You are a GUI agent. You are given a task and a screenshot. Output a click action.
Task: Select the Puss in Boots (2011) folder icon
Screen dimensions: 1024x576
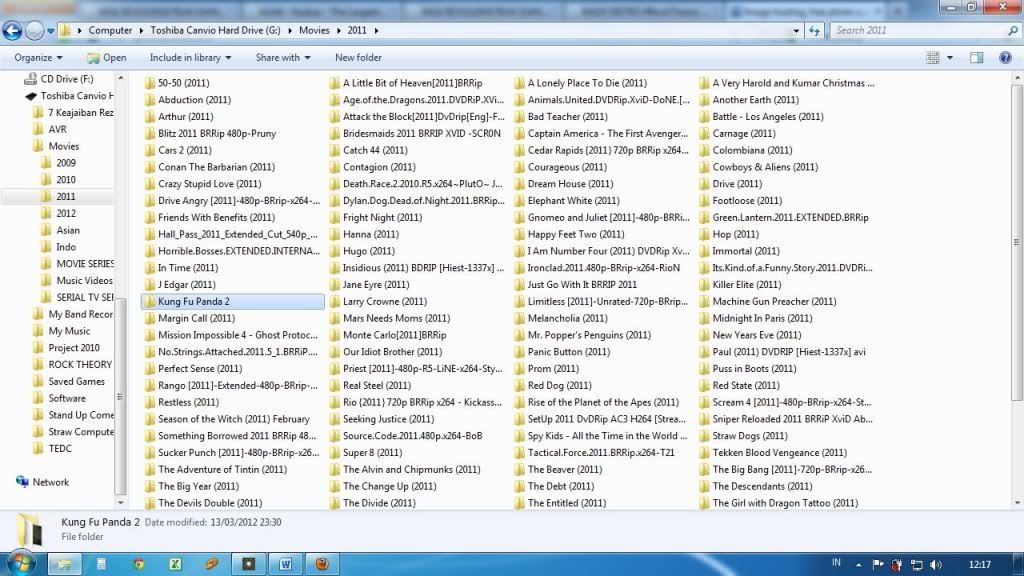705,369
